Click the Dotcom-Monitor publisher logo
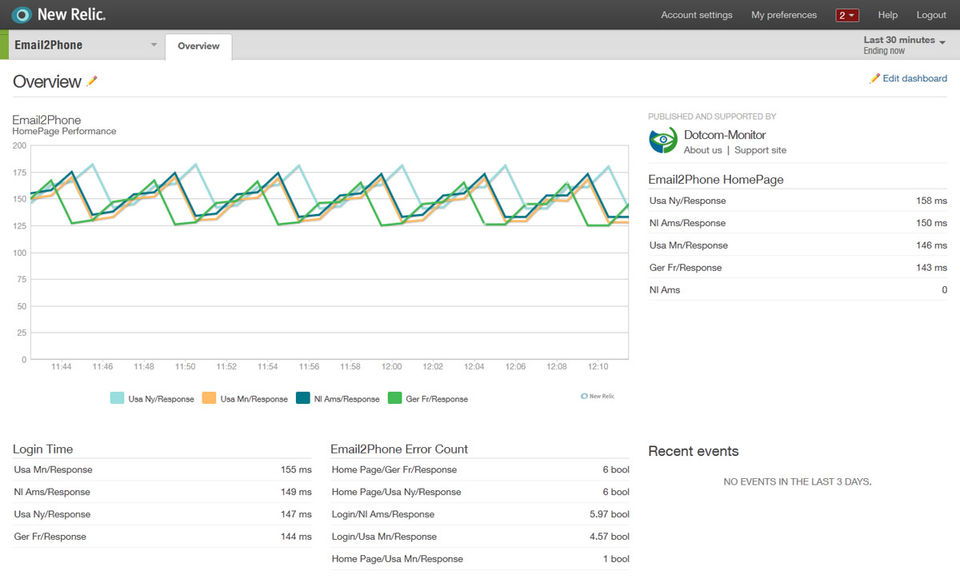The height and width of the screenshot is (578, 960). [x=663, y=141]
